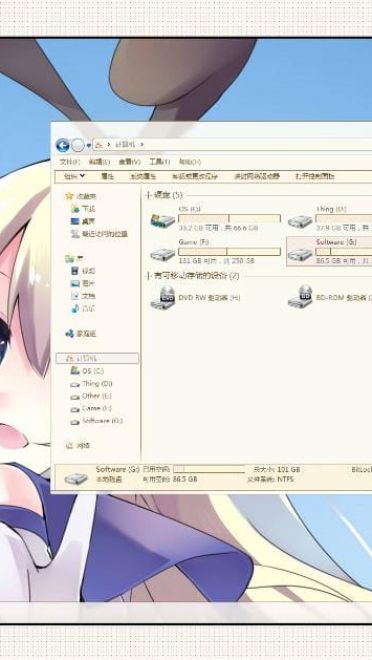The height and width of the screenshot is (660, 372).
Task: Click the greyed Forward navigation button
Action: click(x=77, y=146)
